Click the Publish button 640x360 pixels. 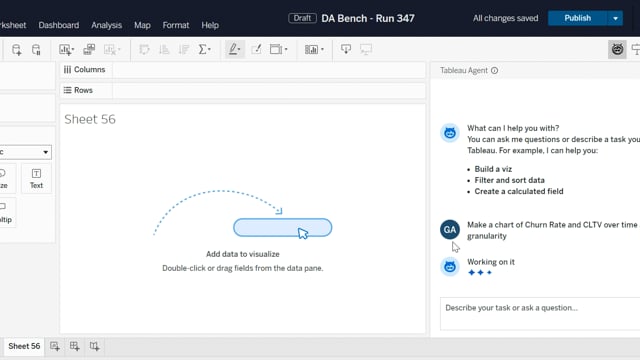pos(577,18)
